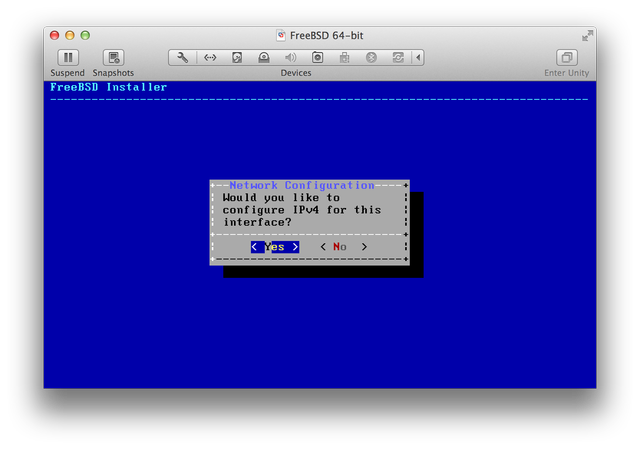
Task: Toggle full screen arrows in title bar
Action: pos(587,36)
